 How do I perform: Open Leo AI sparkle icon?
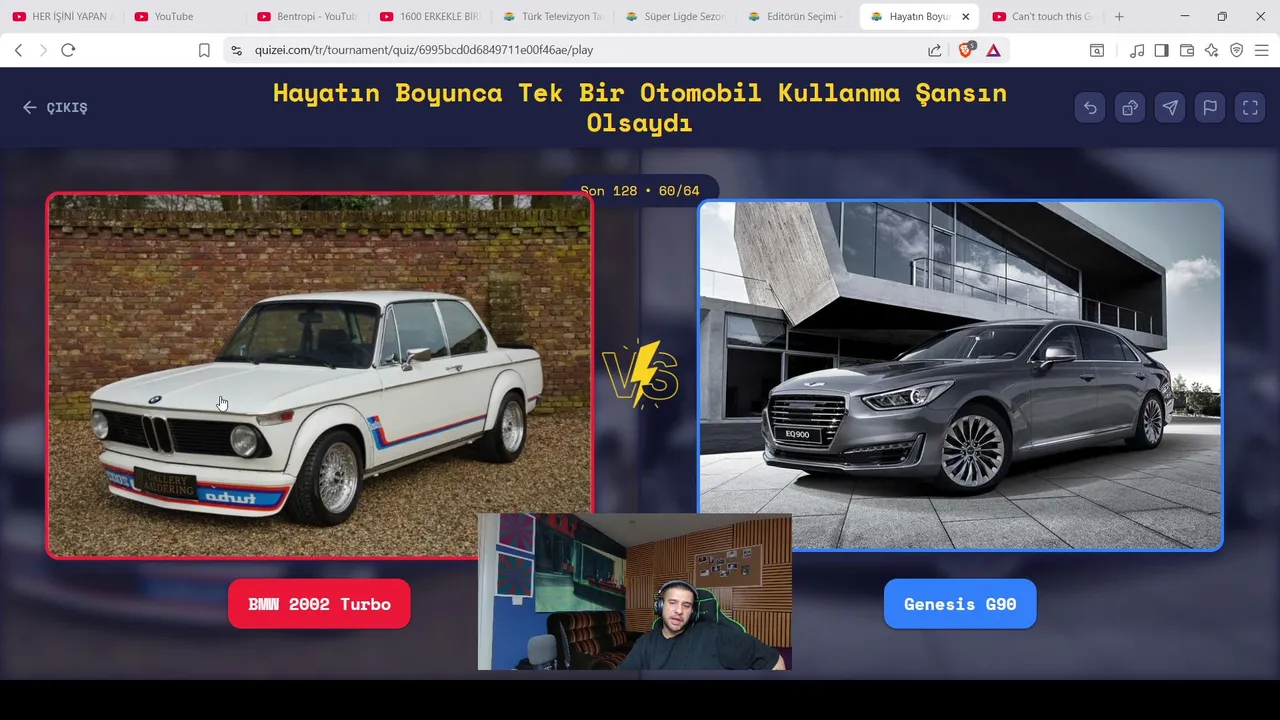pos(1211,50)
